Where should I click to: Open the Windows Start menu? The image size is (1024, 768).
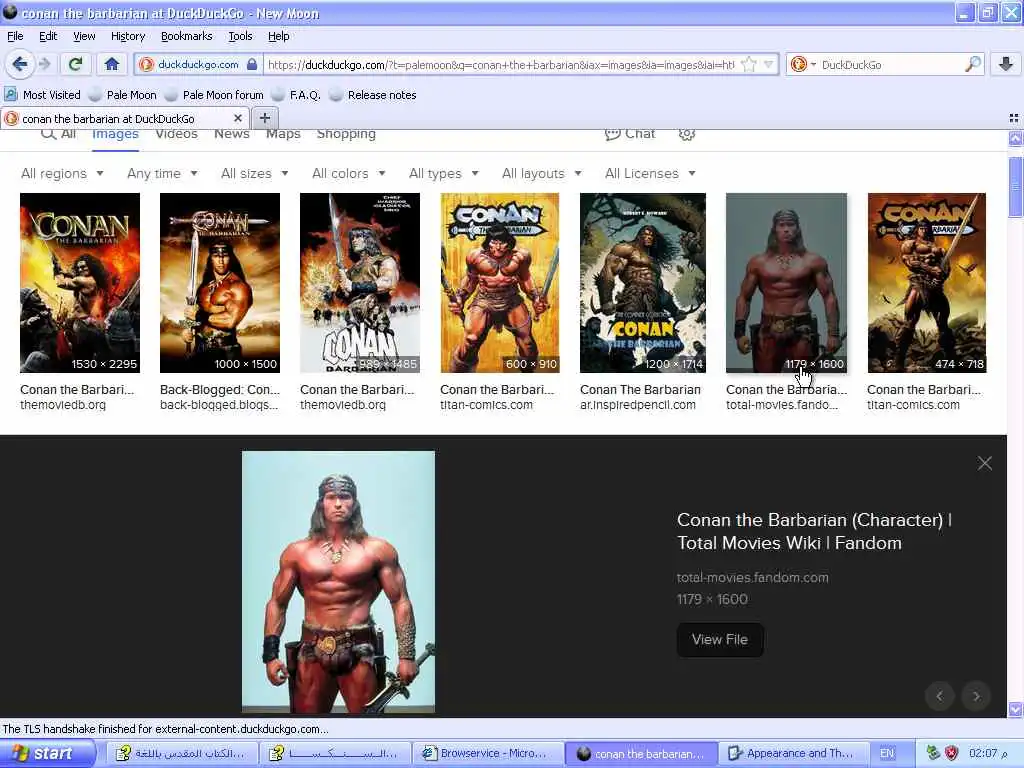(47, 753)
